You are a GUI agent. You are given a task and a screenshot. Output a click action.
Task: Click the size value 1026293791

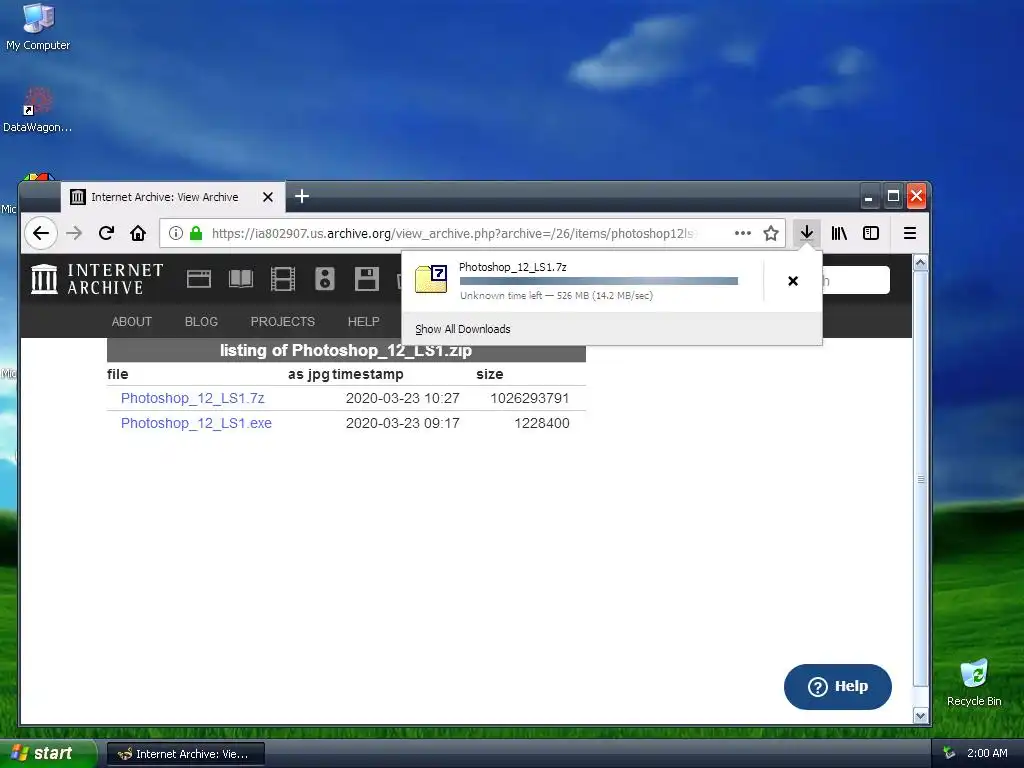click(x=530, y=398)
